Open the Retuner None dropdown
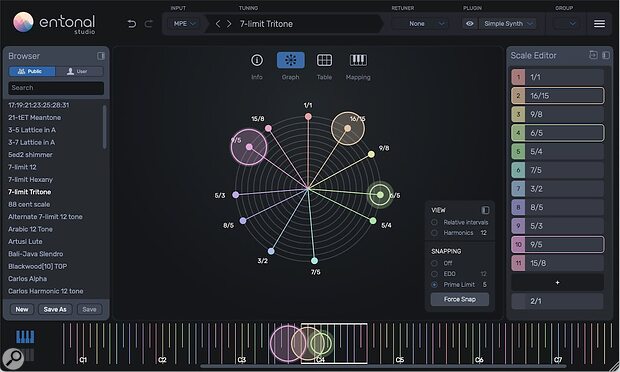620x372 pixels. pos(421,24)
